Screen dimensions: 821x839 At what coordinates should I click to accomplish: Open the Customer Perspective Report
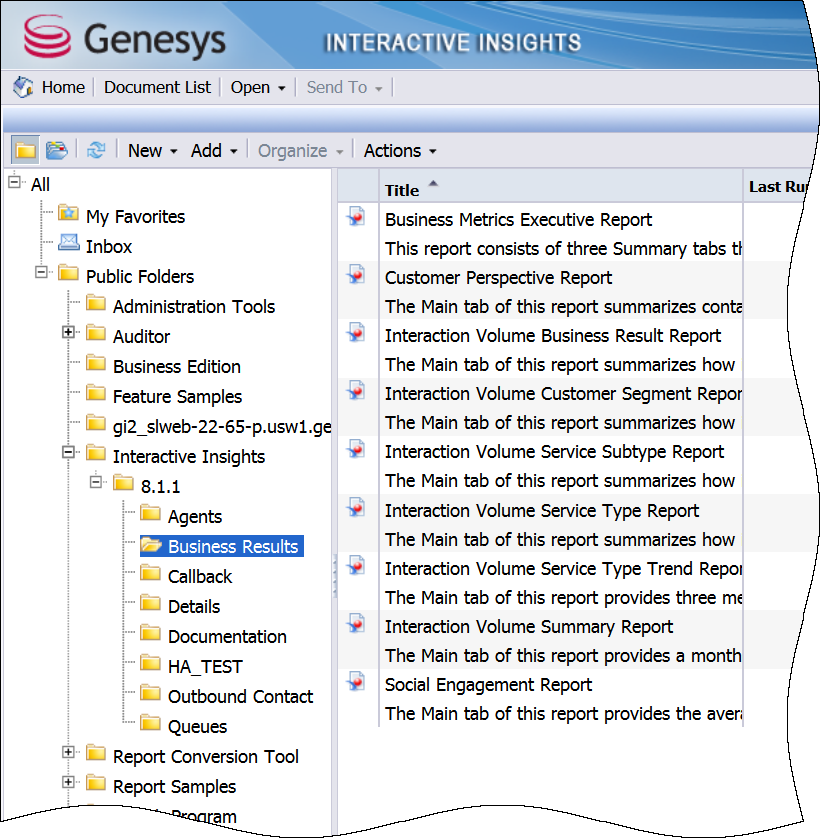pyautogui.click(x=498, y=278)
